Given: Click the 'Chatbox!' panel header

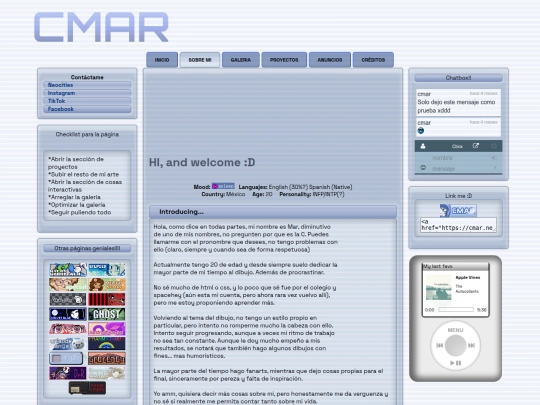Looking at the screenshot, I should [x=458, y=78].
